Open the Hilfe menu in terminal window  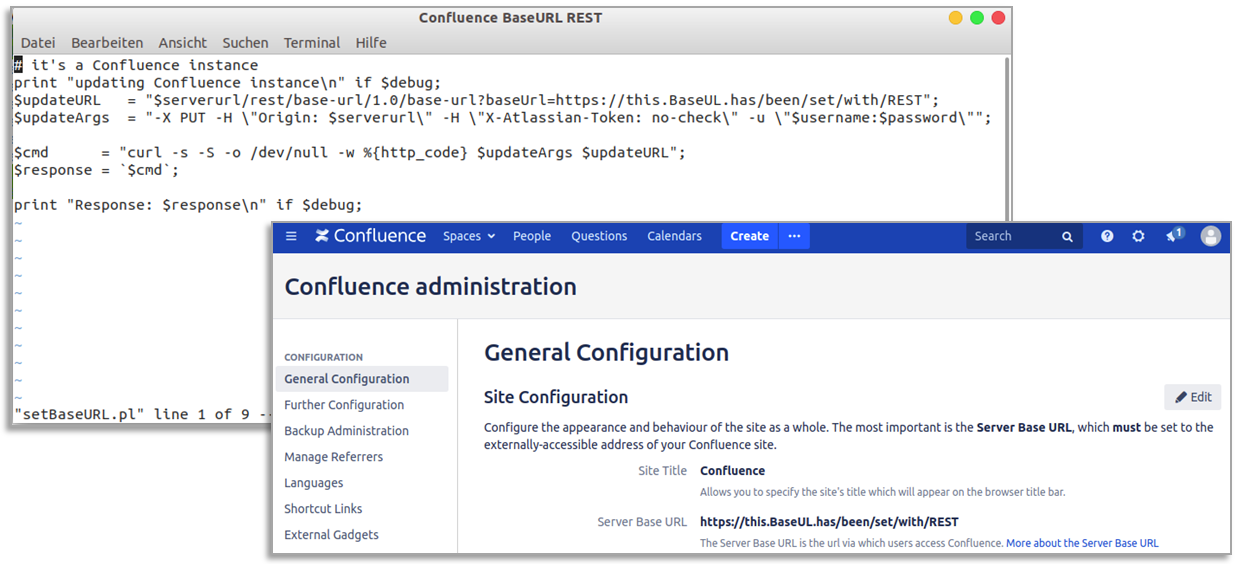click(371, 43)
